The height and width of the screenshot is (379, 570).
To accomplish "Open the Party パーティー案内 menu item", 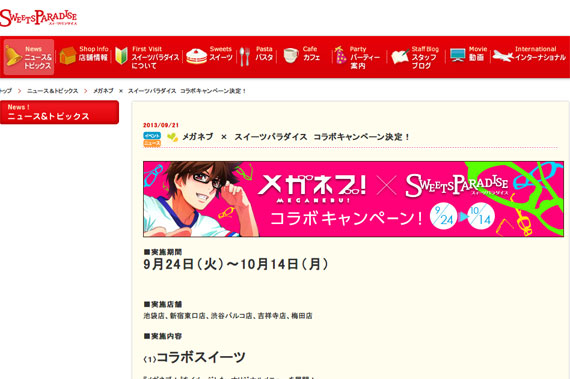I will point(358,57).
